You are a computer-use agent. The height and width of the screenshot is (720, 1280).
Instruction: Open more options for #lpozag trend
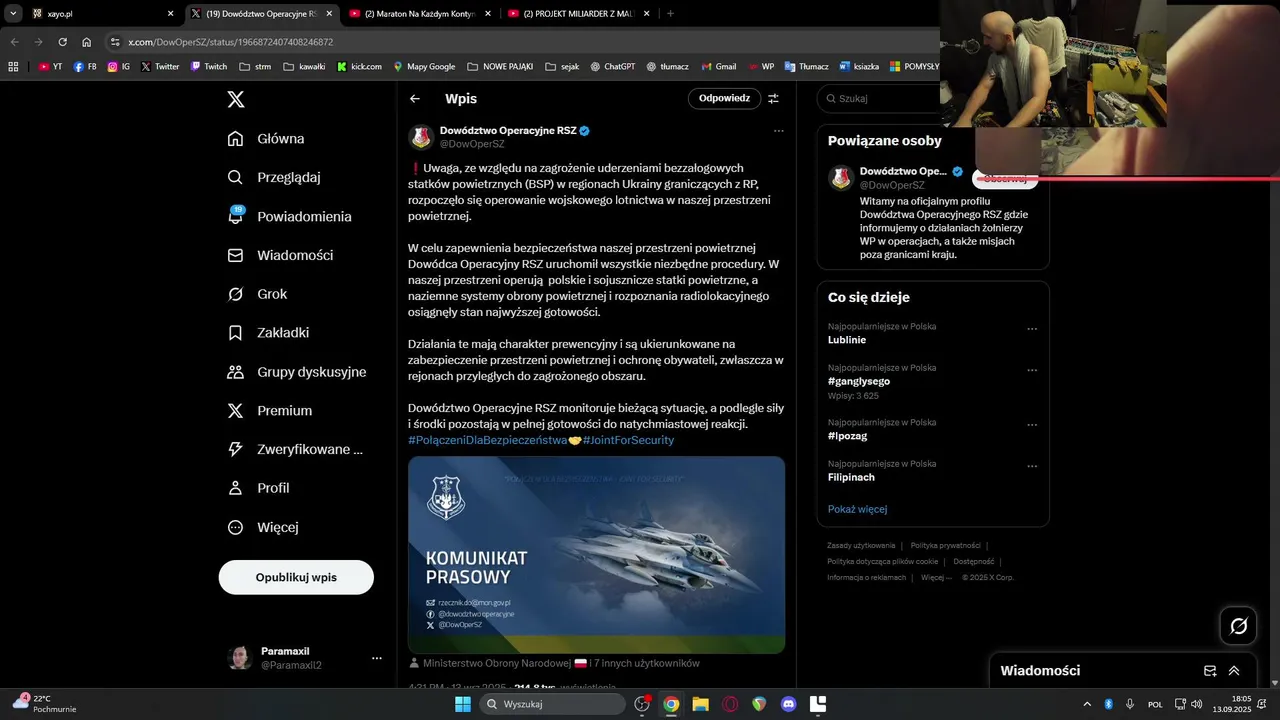click(1032, 425)
